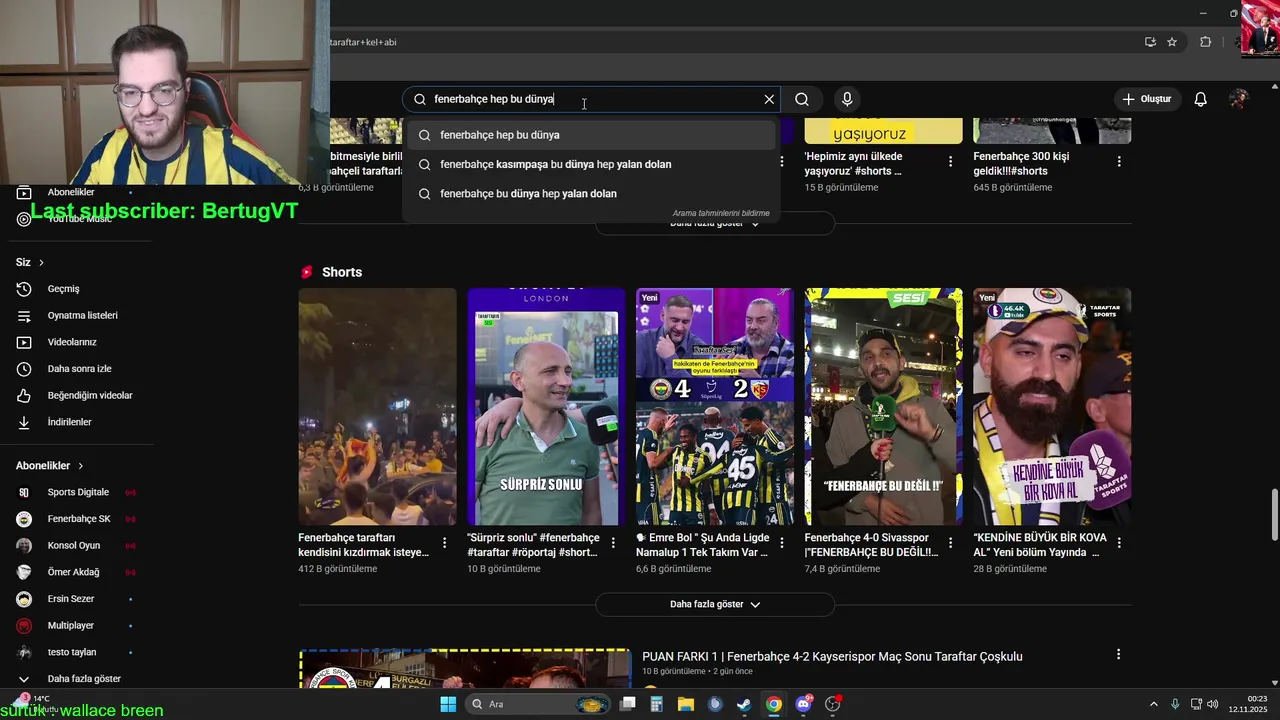This screenshot has height=720, width=1280.
Task: Open Short thumbnail "FENERBAHÇE BU DEĞİL"
Action: [884, 406]
